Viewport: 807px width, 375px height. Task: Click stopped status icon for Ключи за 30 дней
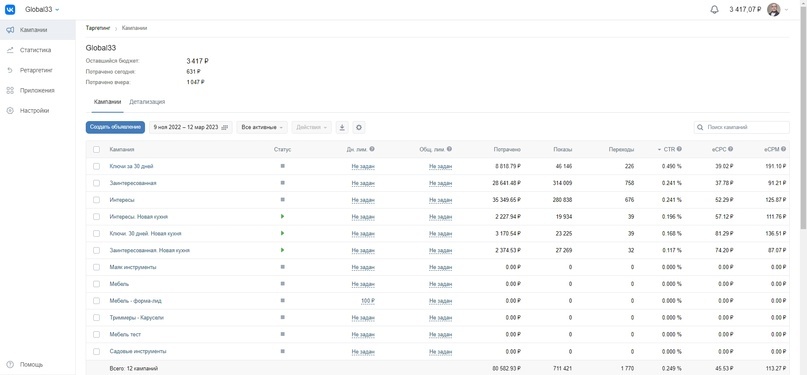click(283, 166)
